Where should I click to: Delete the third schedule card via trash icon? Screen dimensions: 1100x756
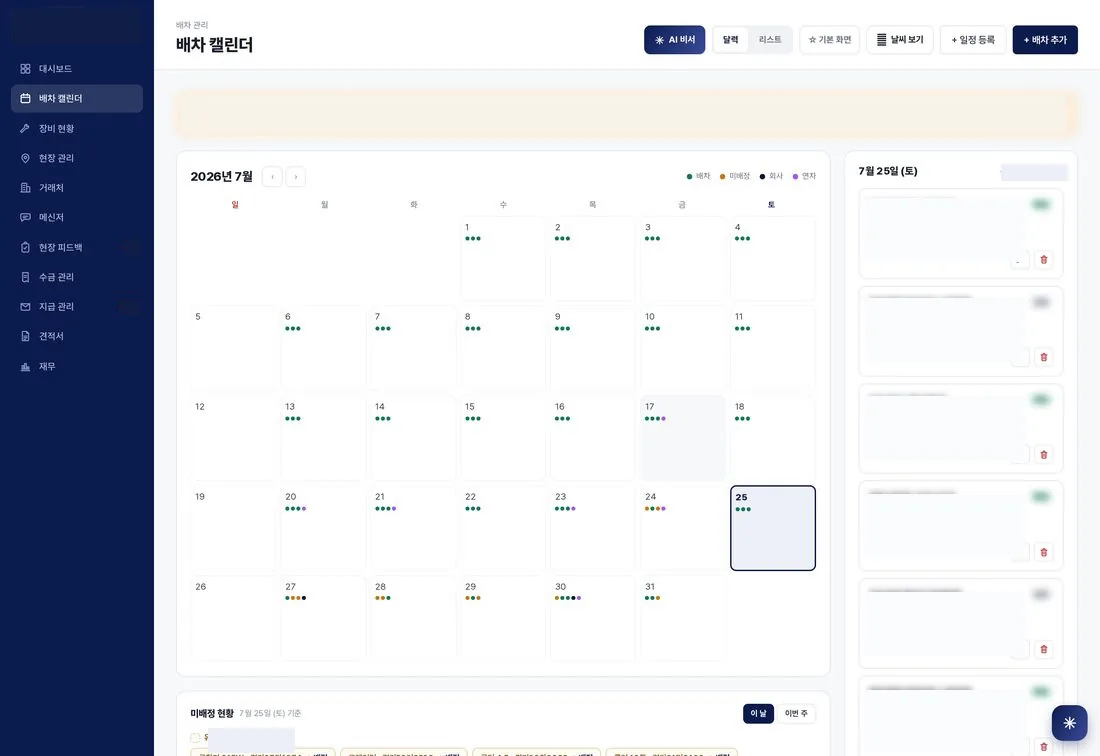[x=1044, y=454]
